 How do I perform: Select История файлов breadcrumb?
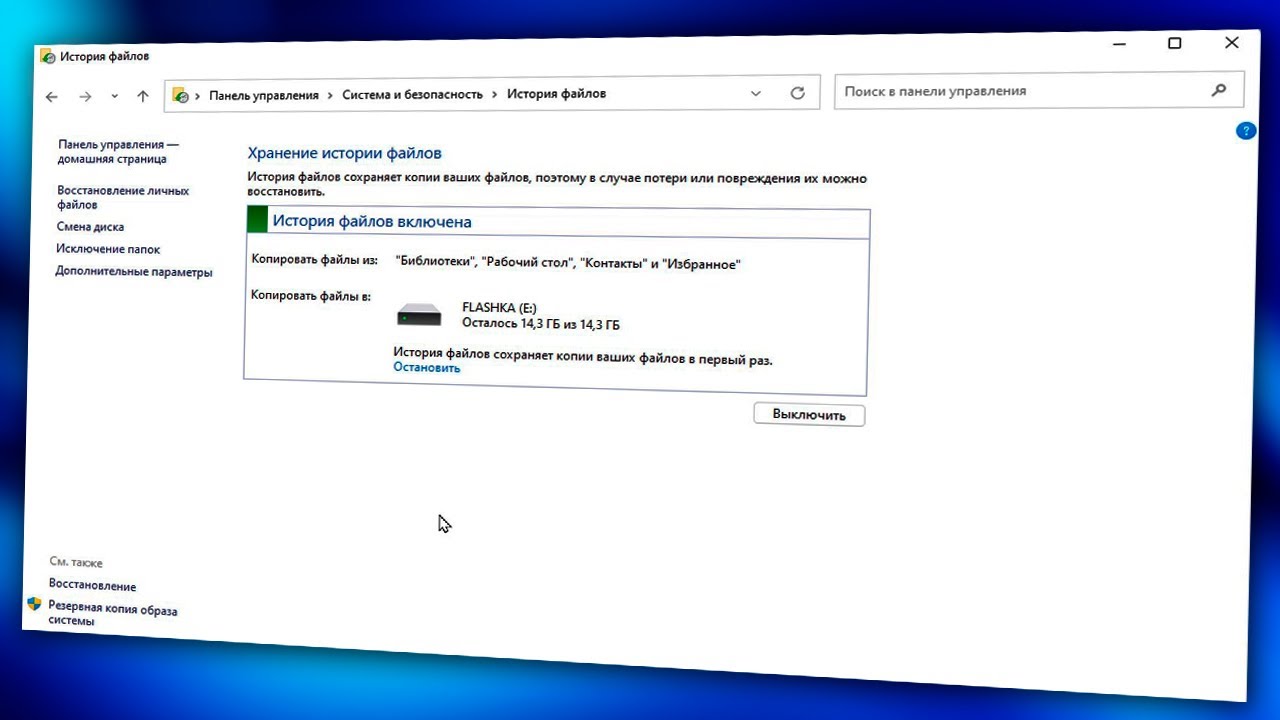(x=556, y=93)
